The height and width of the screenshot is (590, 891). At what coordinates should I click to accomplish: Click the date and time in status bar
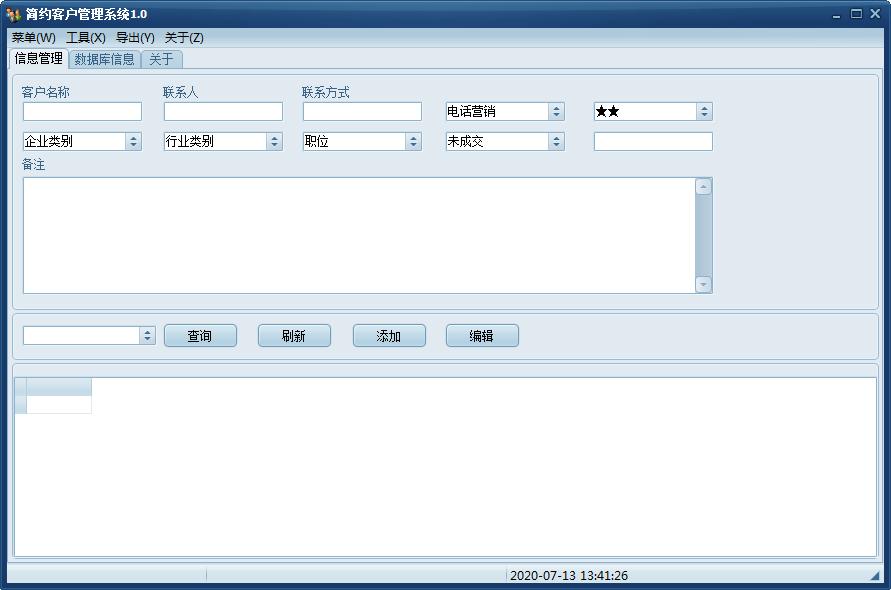click(569, 575)
